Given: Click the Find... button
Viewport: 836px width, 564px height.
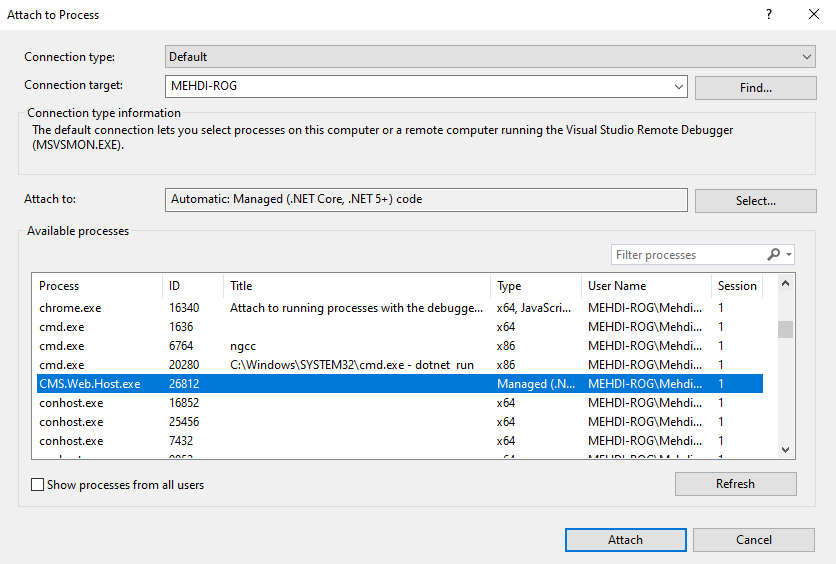Looking at the screenshot, I should [755, 88].
